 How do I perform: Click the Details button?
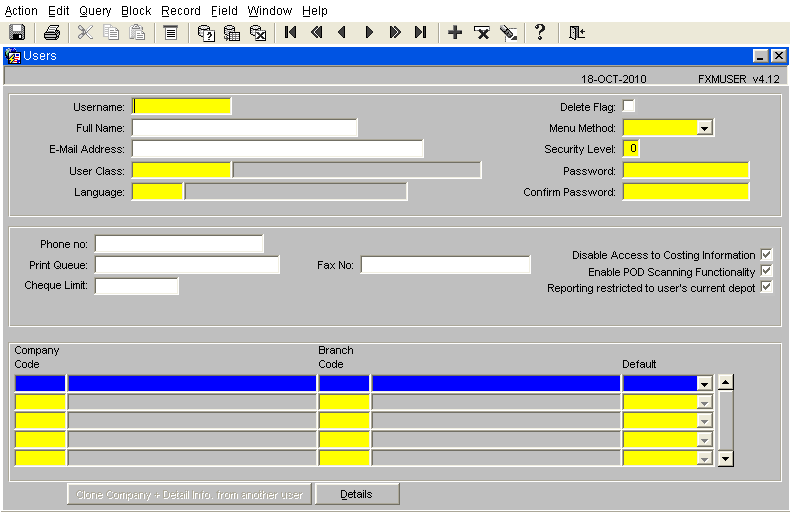point(357,494)
